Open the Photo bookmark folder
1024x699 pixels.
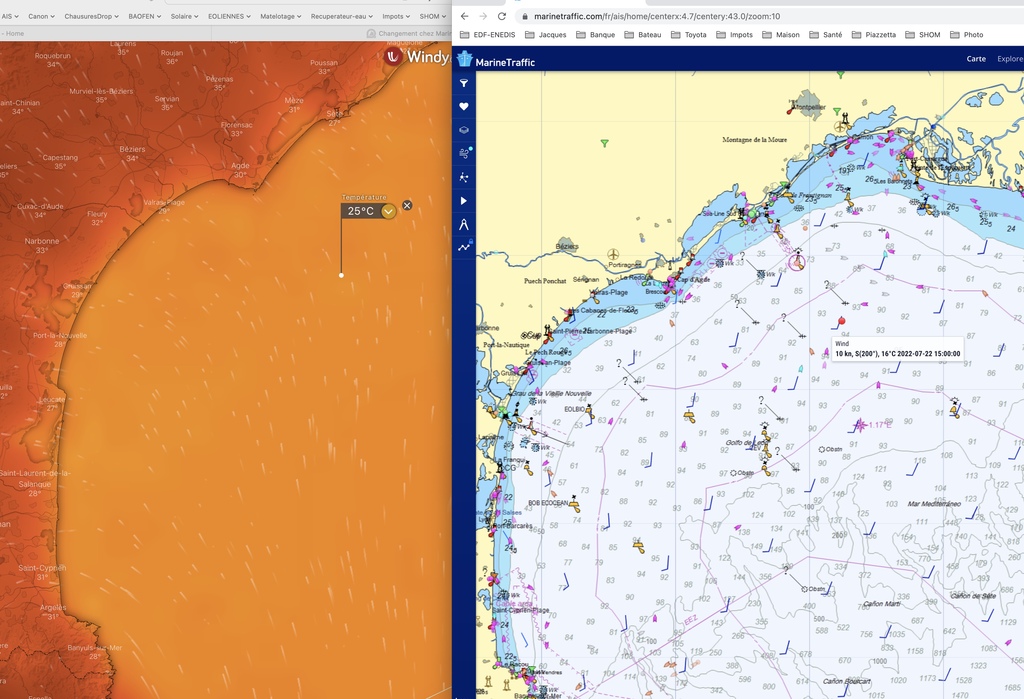967,35
